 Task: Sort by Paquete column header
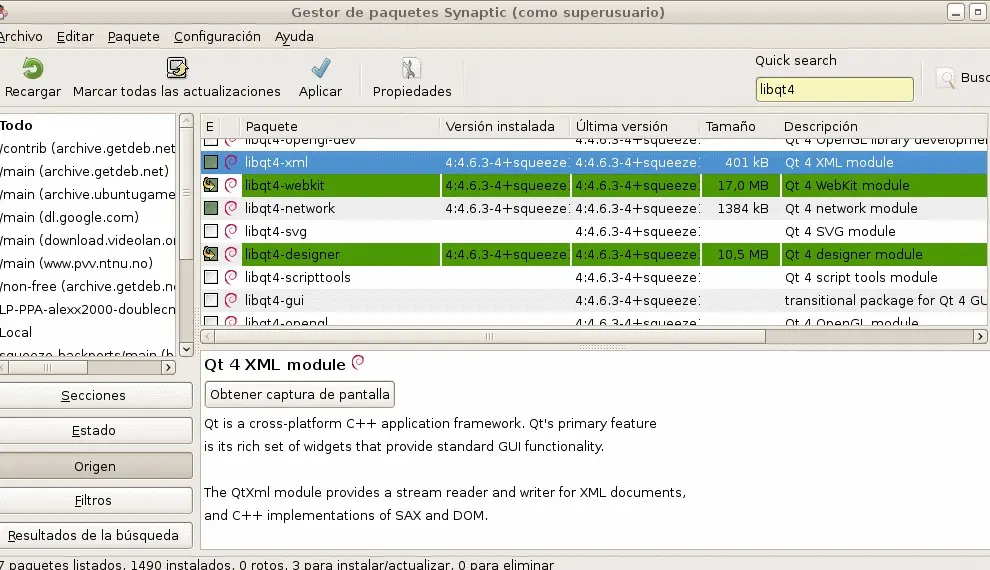[x=340, y=126]
